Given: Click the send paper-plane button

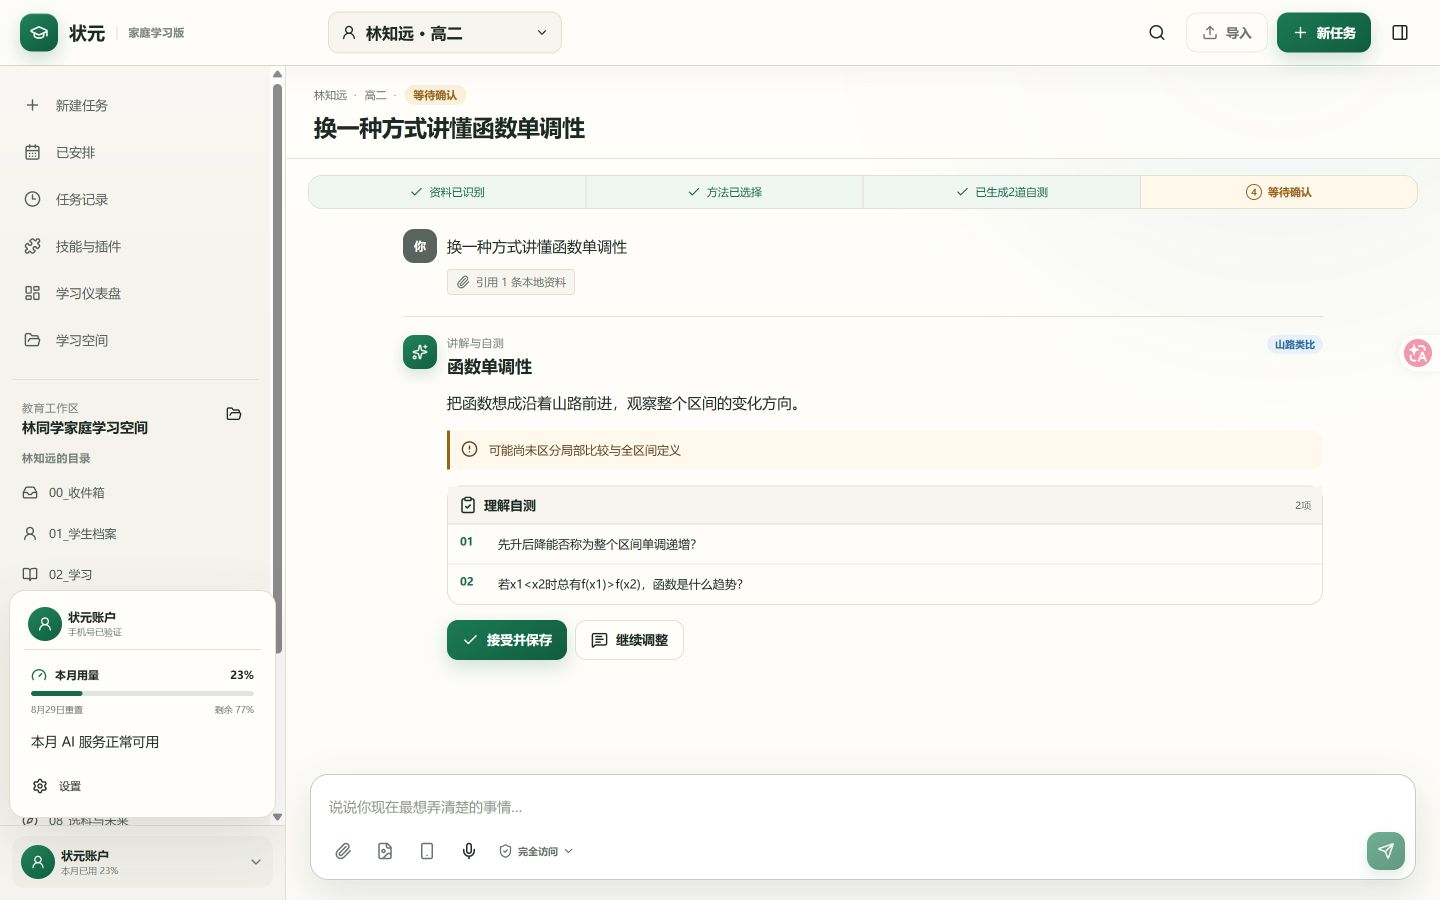Looking at the screenshot, I should tap(1386, 851).
